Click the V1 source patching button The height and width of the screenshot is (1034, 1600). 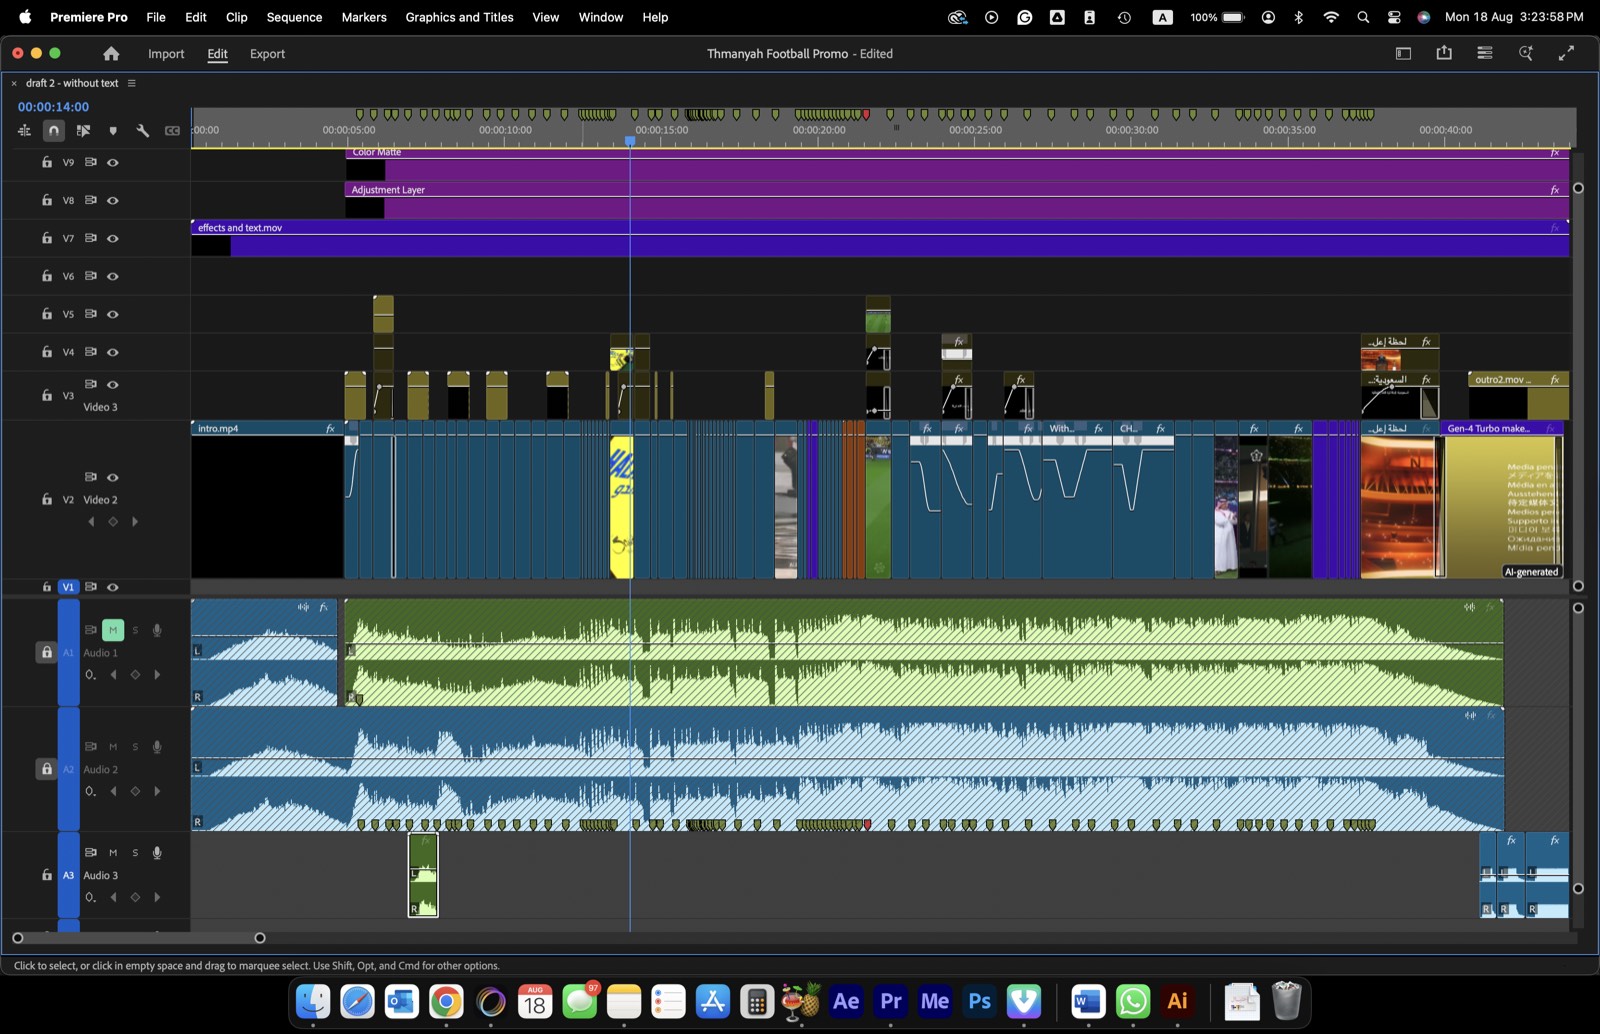(x=68, y=587)
